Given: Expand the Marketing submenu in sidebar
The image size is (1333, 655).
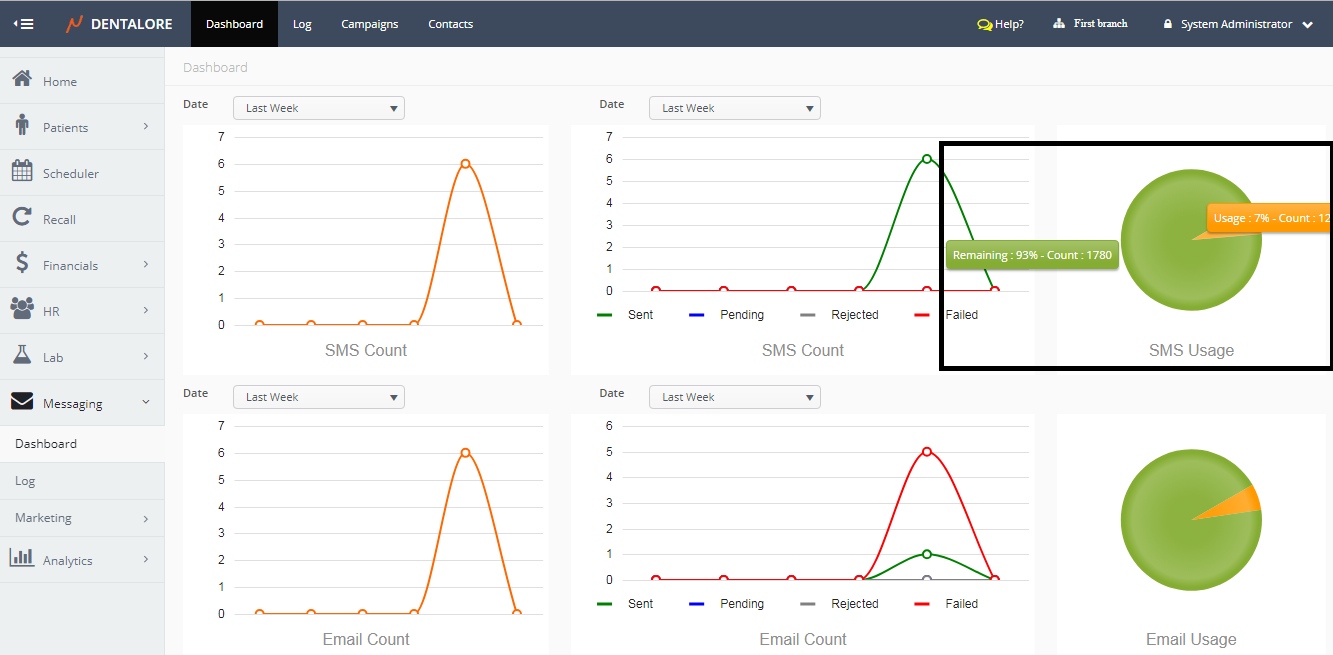Looking at the screenshot, I should point(82,518).
